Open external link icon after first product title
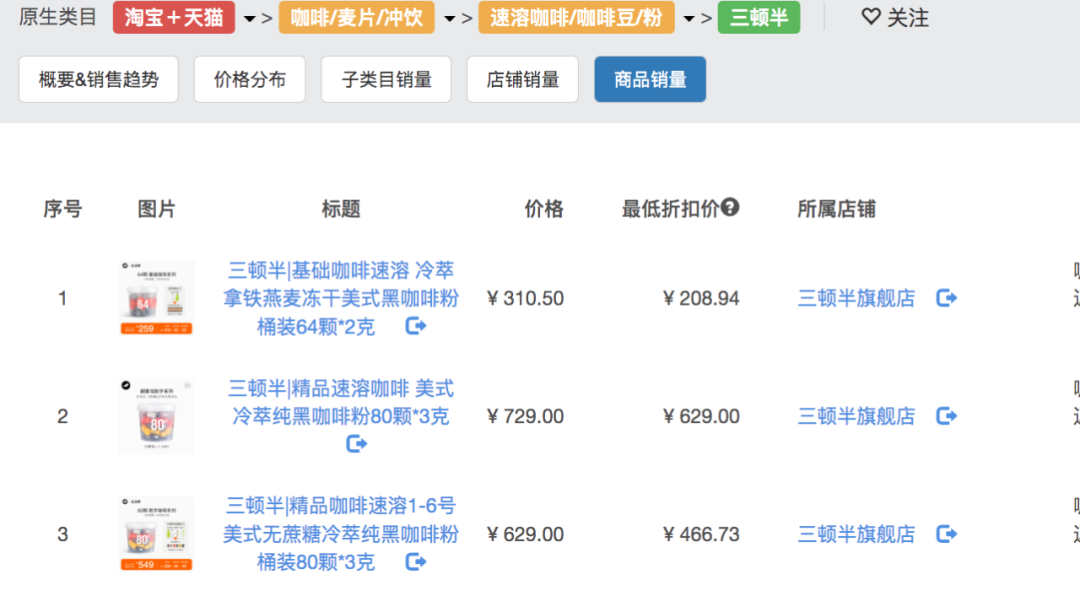 415,325
